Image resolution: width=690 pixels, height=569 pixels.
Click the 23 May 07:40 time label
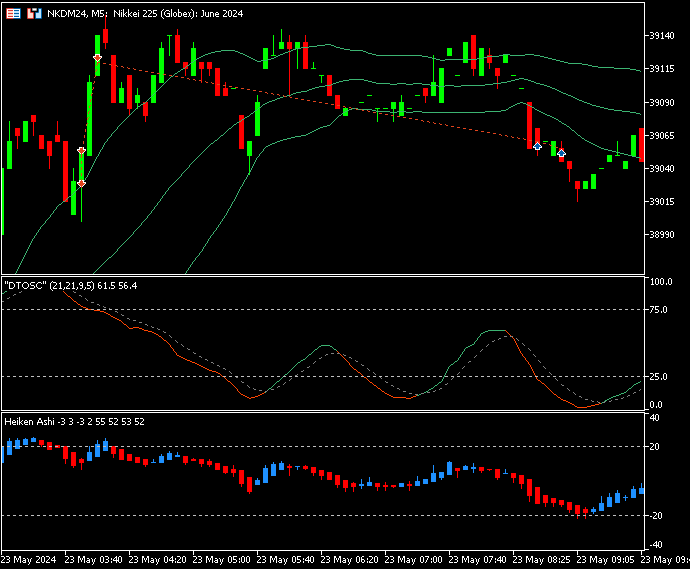tap(477, 560)
